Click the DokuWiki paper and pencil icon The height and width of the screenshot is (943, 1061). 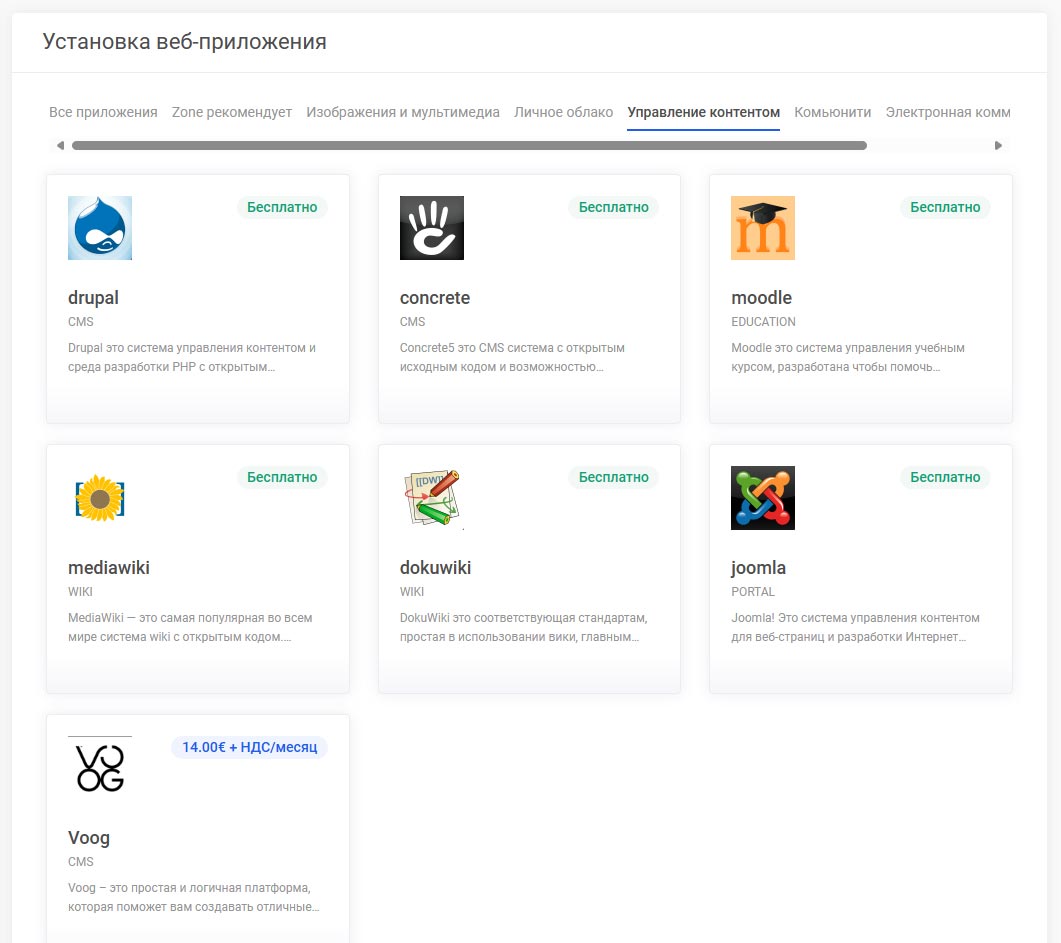pos(431,498)
